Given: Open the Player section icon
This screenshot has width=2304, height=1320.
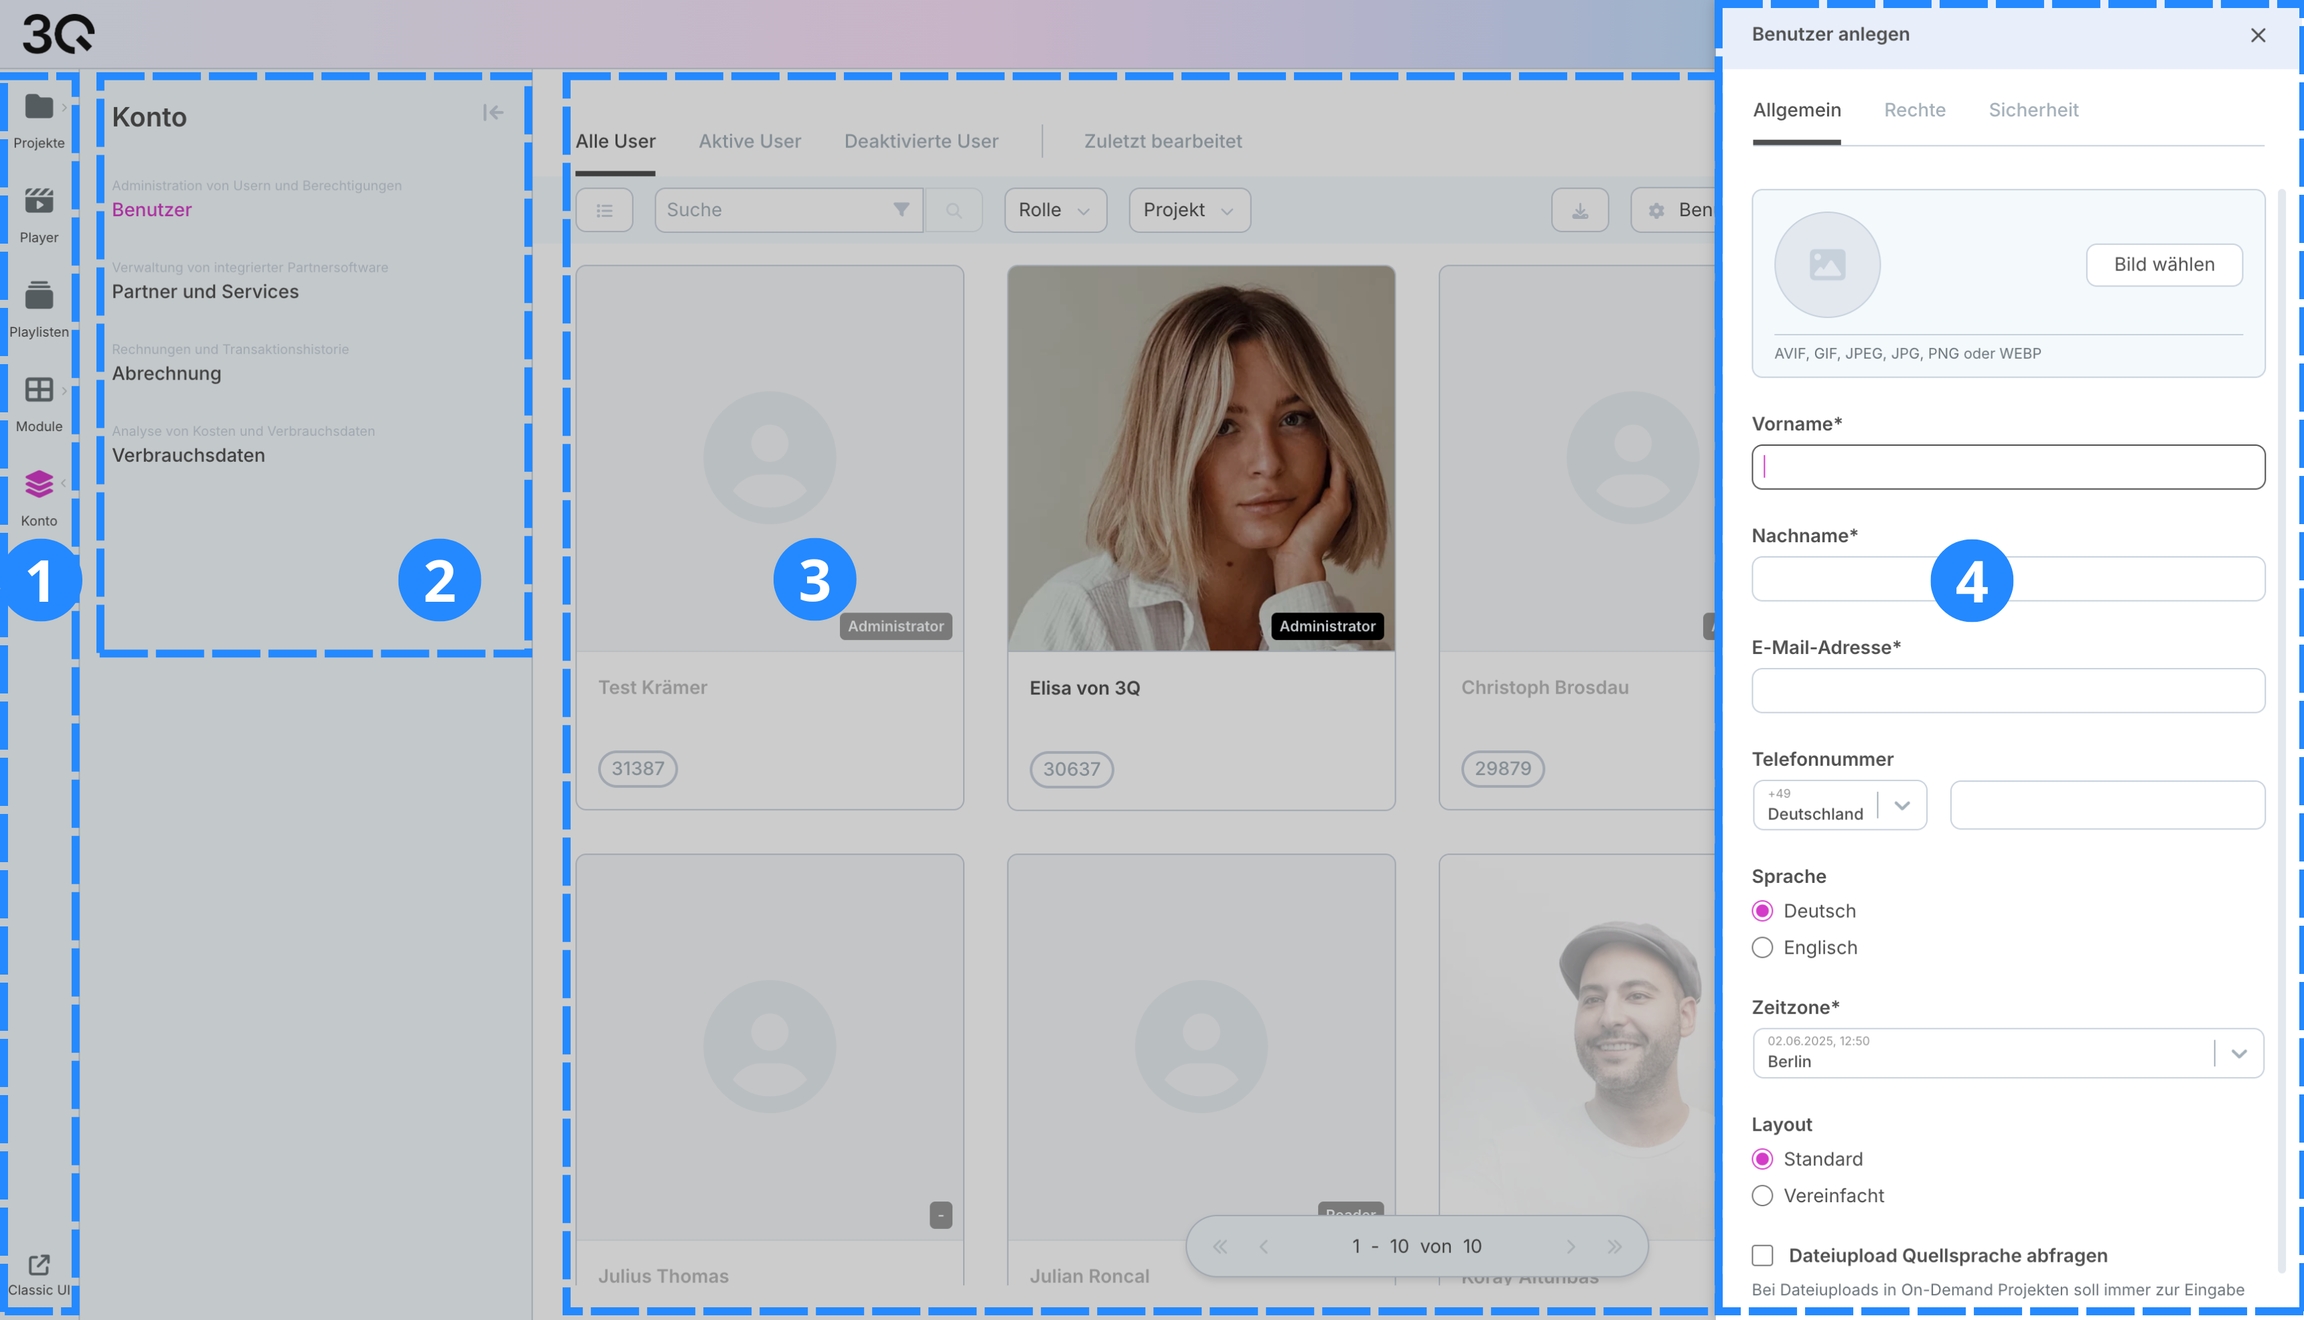Looking at the screenshot, I should pyautogui.click(x=39, y=202).
